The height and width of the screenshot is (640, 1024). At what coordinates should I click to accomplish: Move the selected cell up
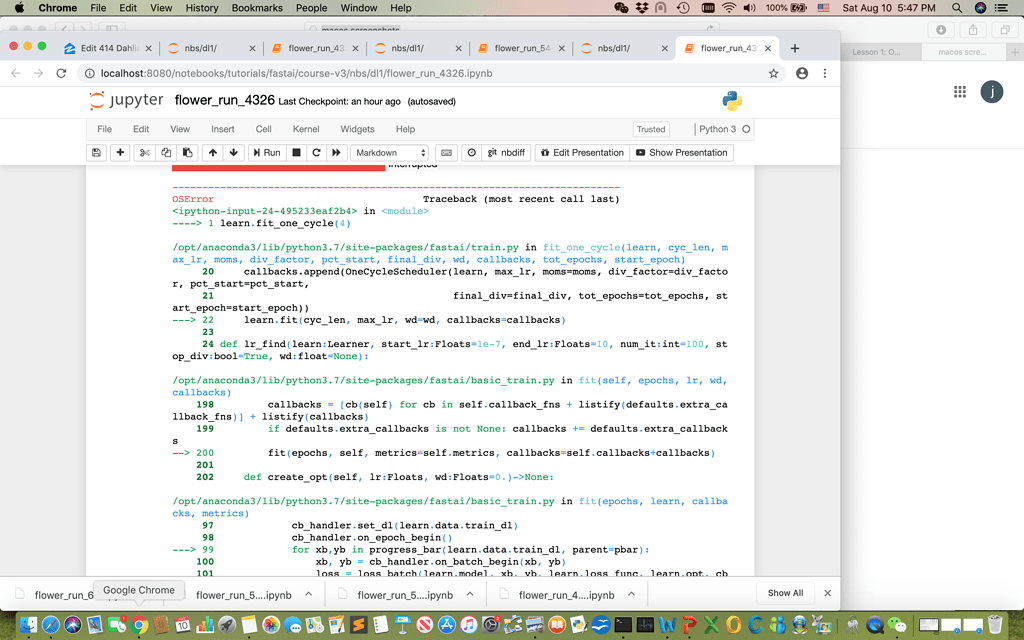214,153
